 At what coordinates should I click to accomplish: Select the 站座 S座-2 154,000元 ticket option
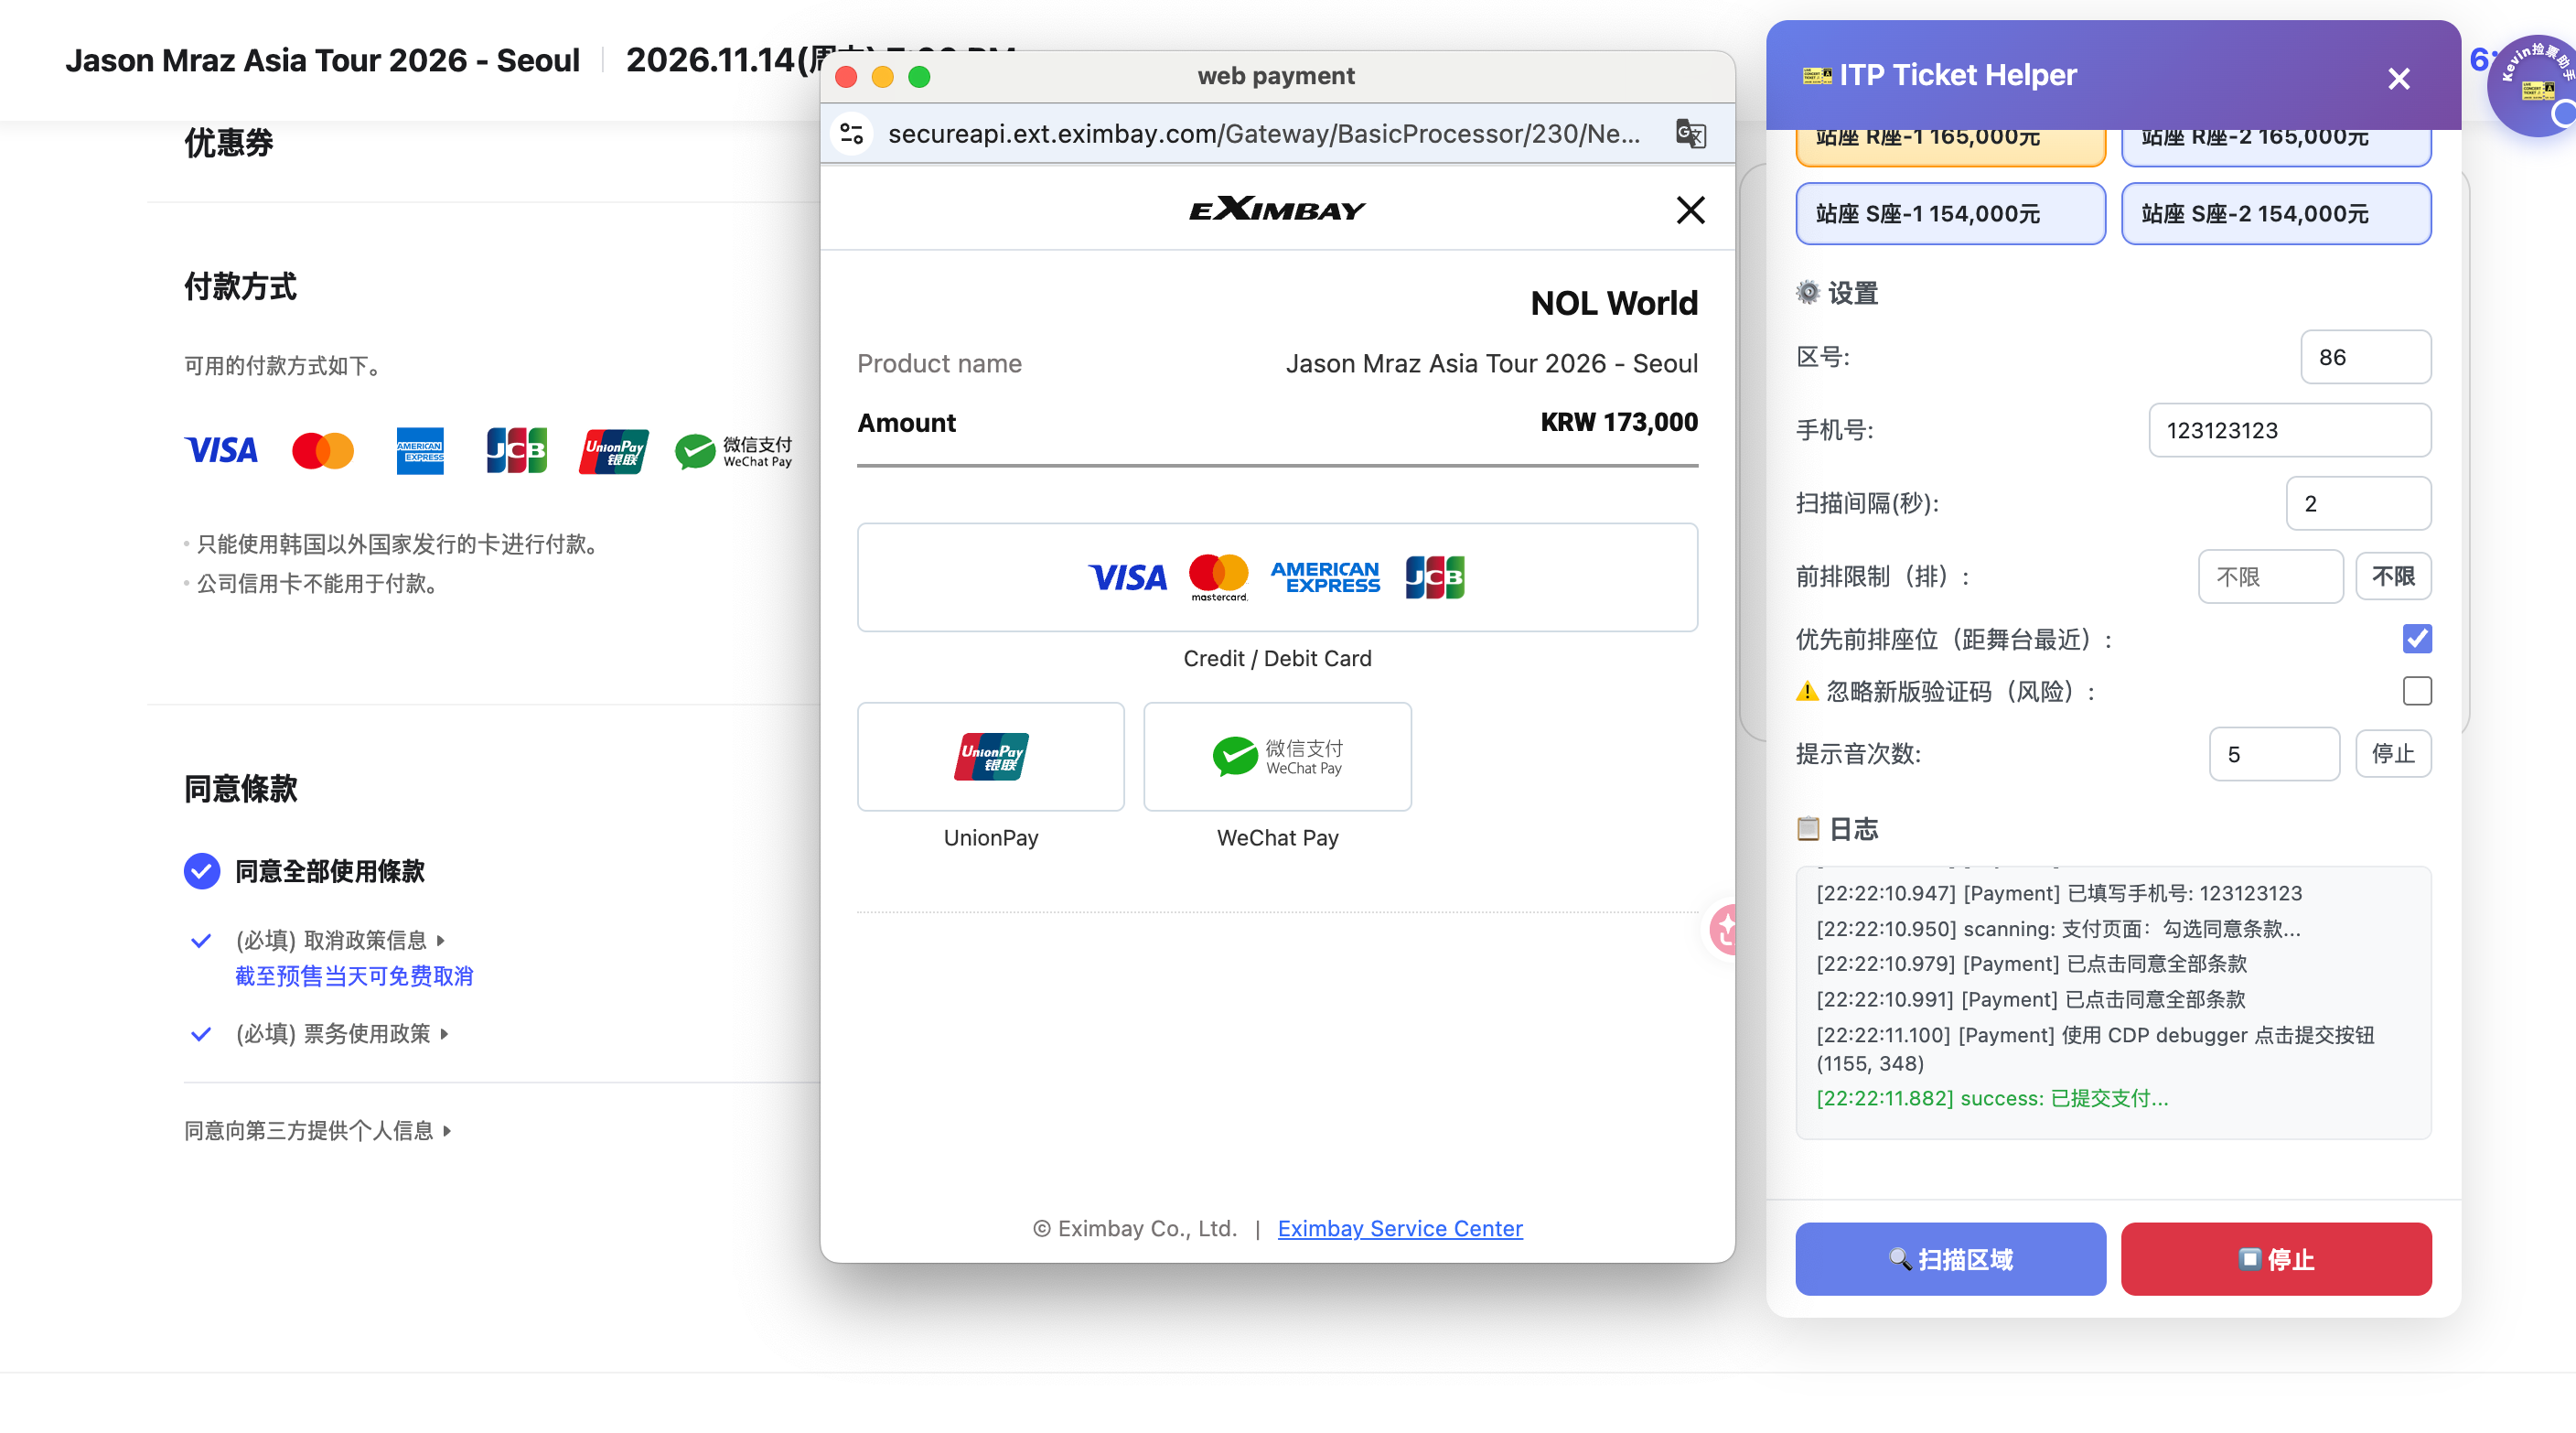click(2275, 213)
